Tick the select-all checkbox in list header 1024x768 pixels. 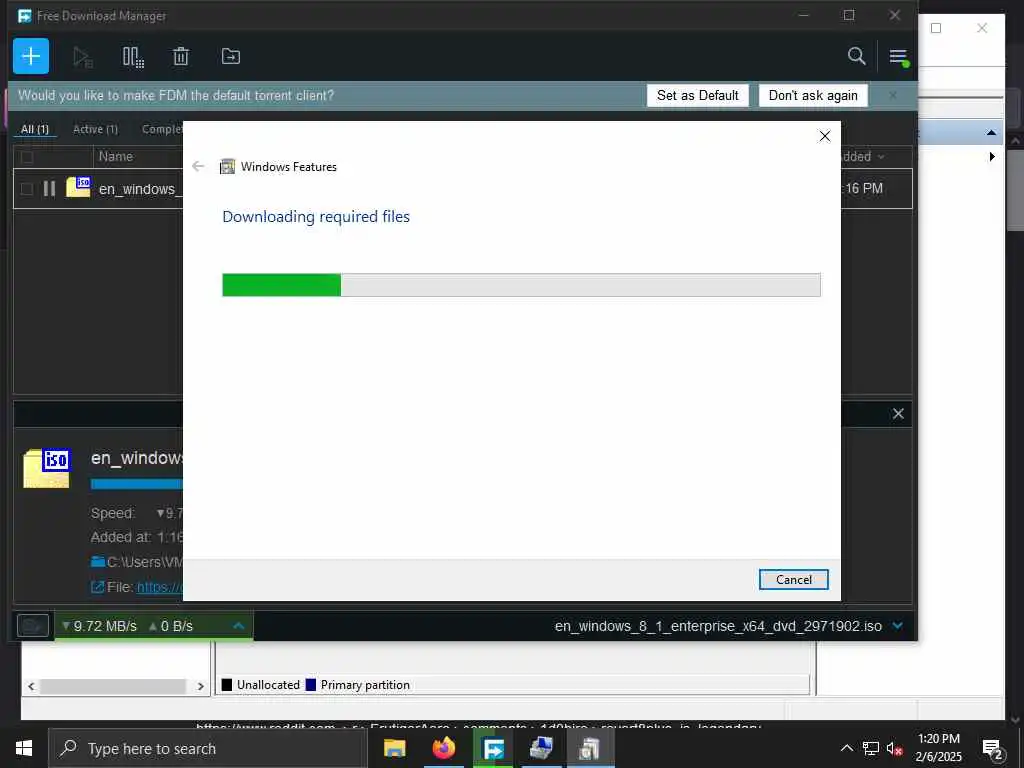tap(27, 157)
